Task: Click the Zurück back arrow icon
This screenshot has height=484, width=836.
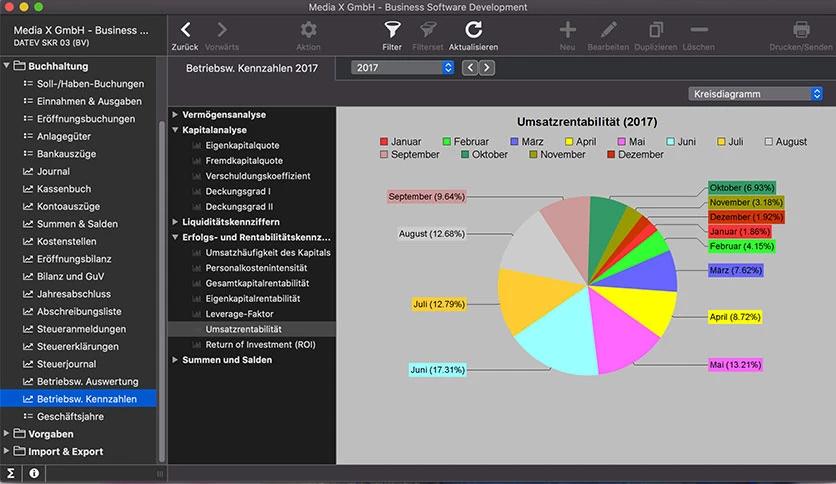Action: point(186,30)
